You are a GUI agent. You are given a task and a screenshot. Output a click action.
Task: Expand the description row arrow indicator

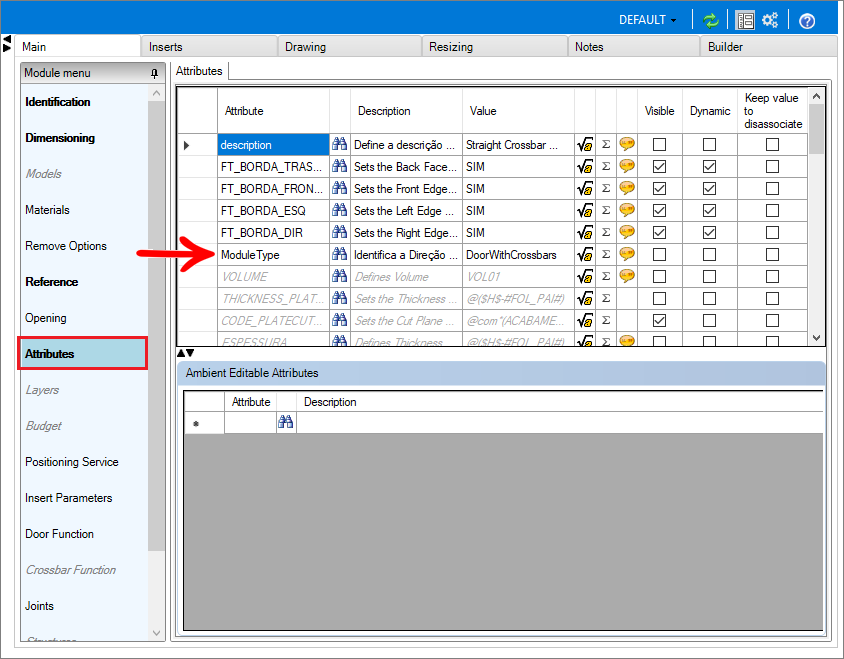click(187, 146)
